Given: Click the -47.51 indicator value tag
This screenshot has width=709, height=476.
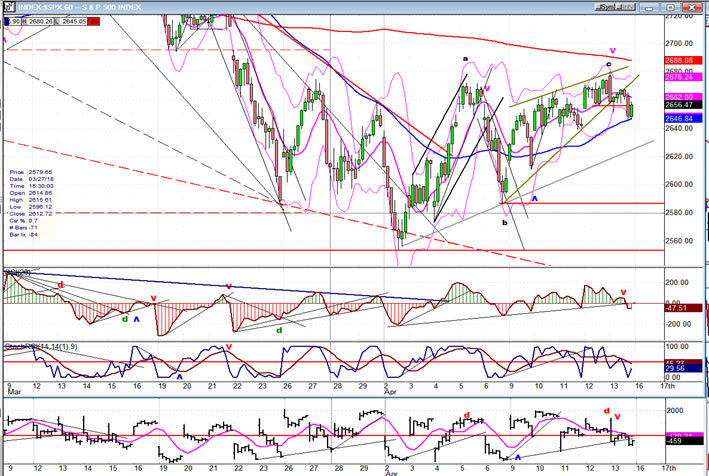Looking at the screenshot, I should (x=684, y=308).
